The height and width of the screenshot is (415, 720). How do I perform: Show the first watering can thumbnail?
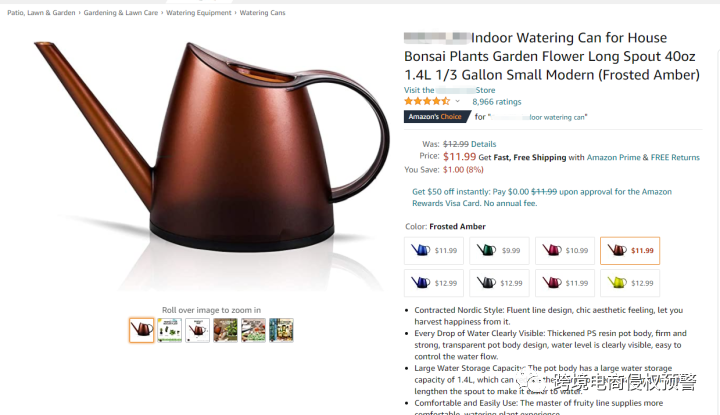point(141,330)
